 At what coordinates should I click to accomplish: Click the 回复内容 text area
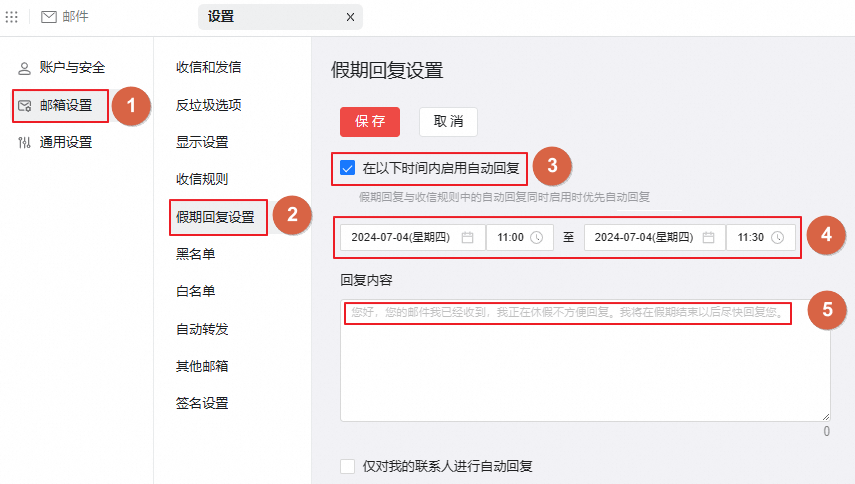coord(585,370)
